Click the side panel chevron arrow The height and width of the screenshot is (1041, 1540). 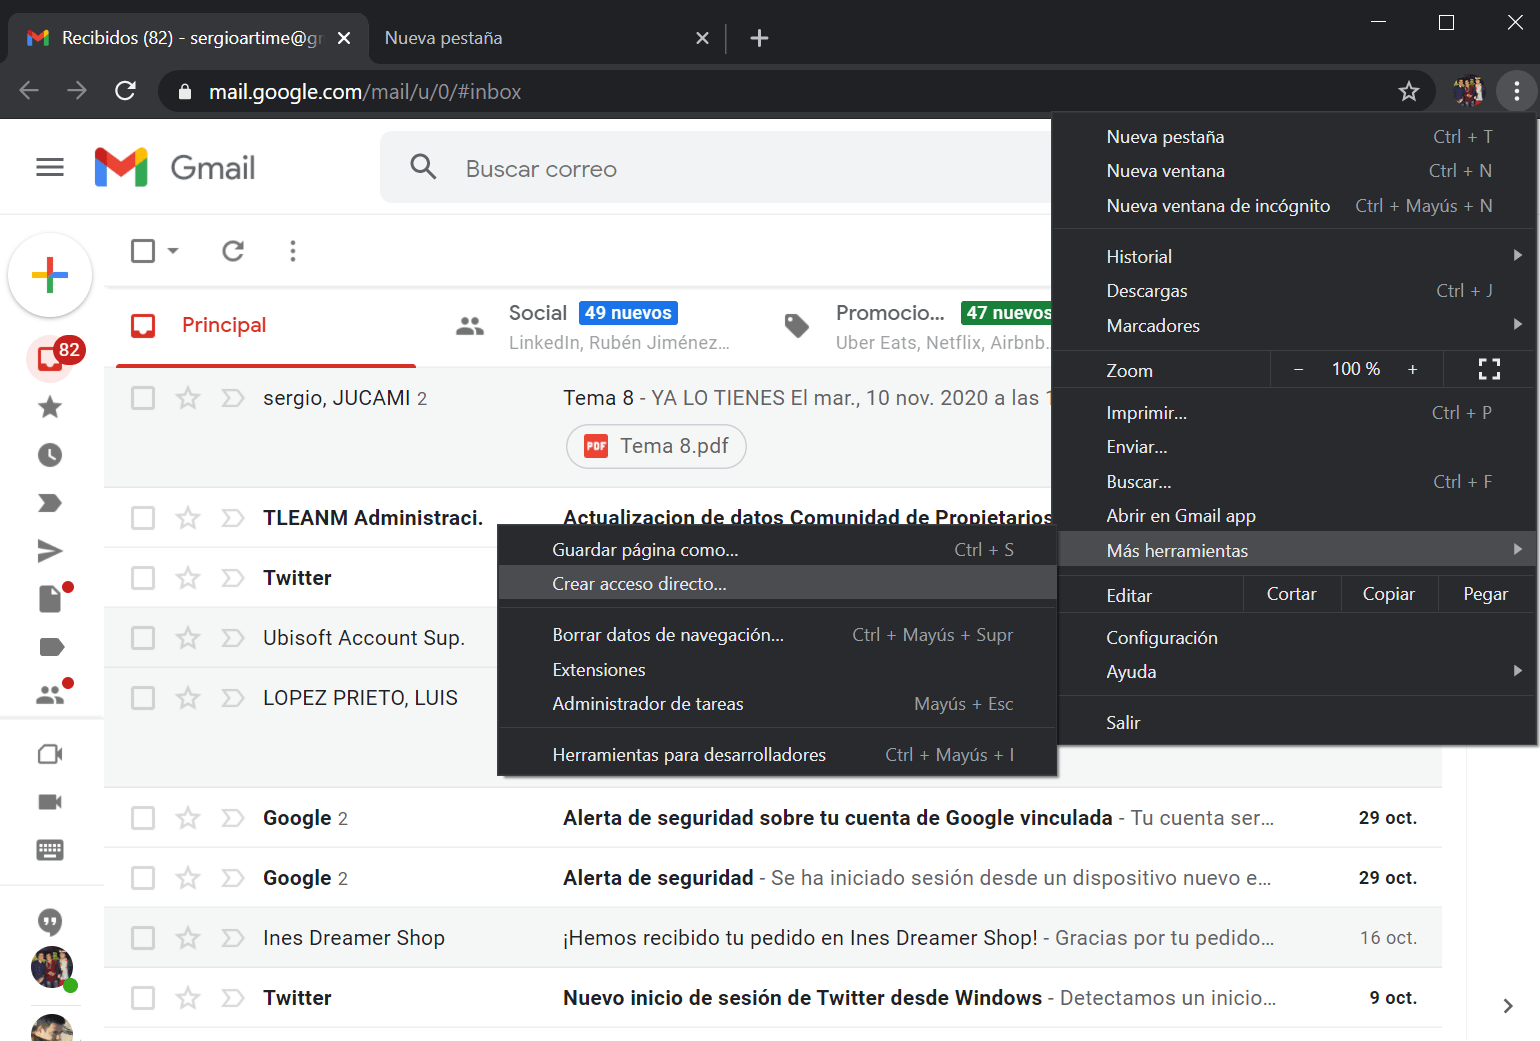1508,1006
